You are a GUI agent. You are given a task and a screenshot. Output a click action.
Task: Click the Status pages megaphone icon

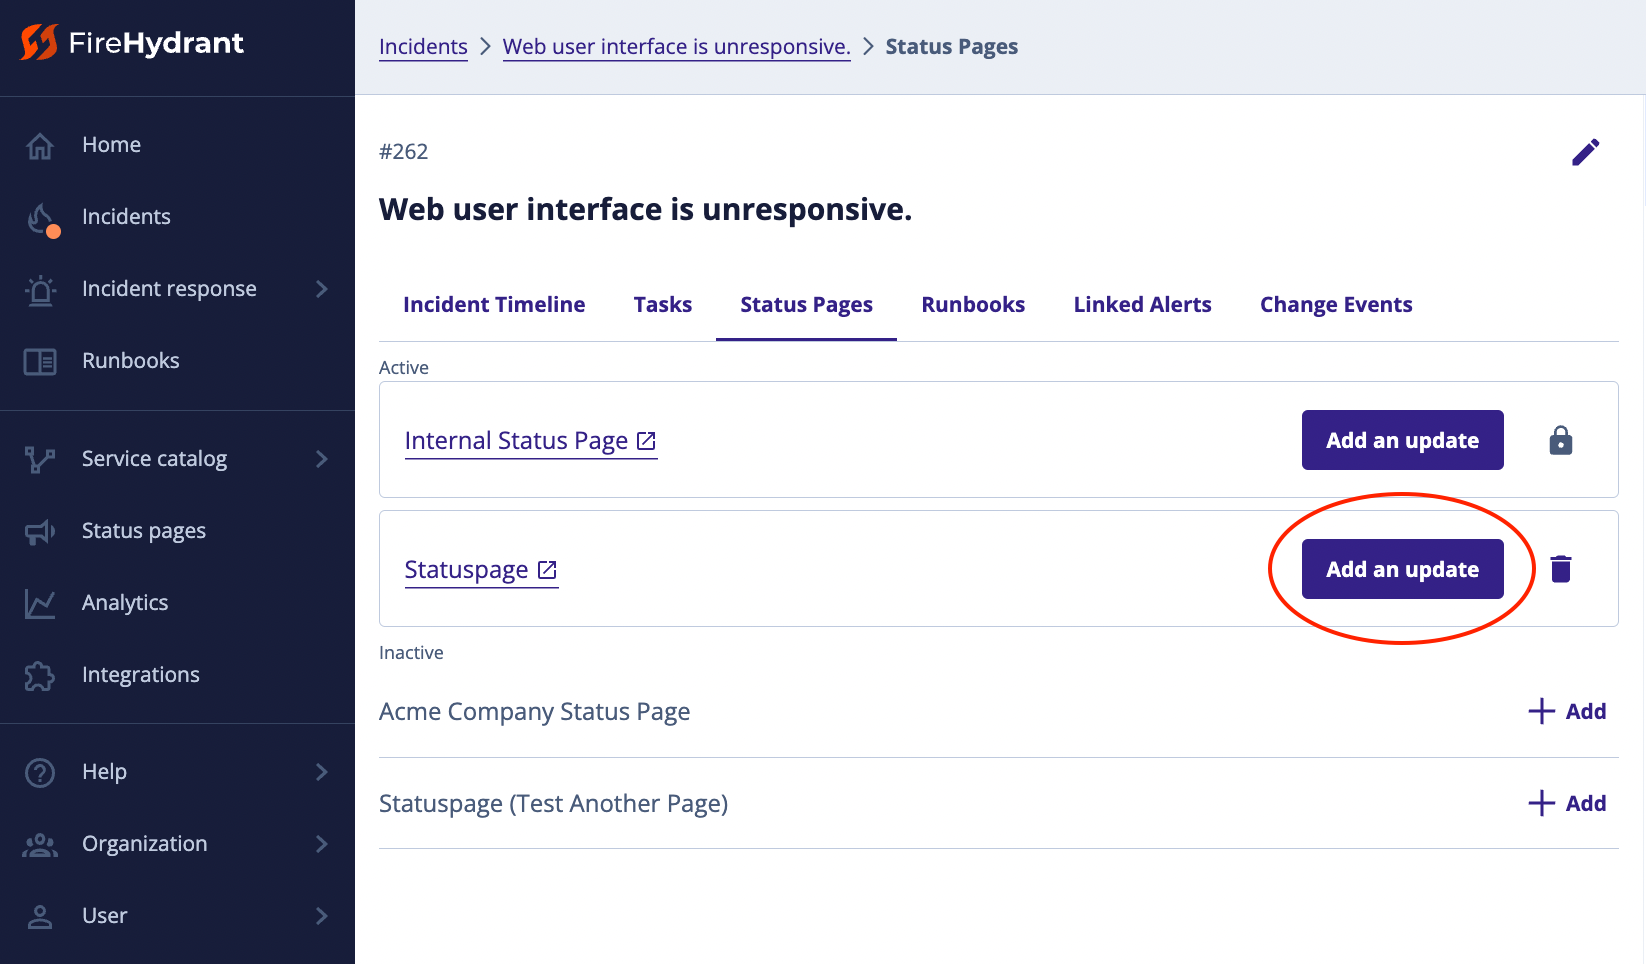tap(40, 531)
